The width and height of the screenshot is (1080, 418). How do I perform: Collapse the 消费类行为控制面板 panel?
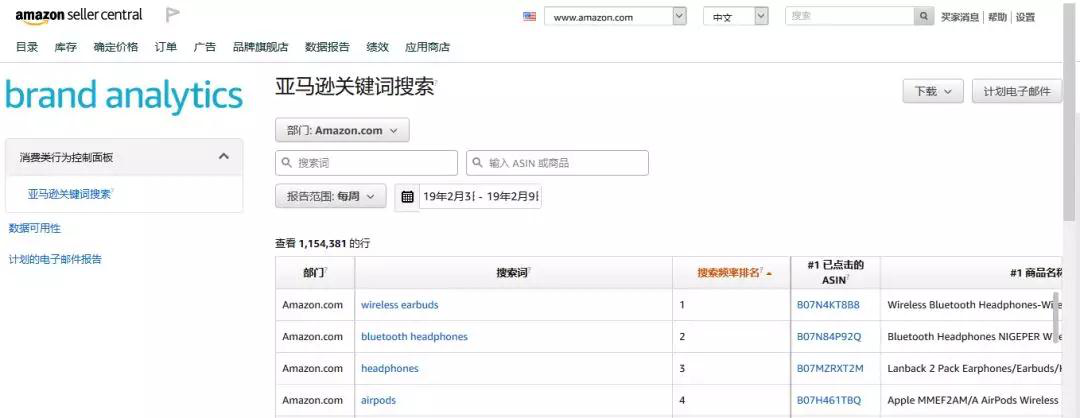click(x=223, y=156)
